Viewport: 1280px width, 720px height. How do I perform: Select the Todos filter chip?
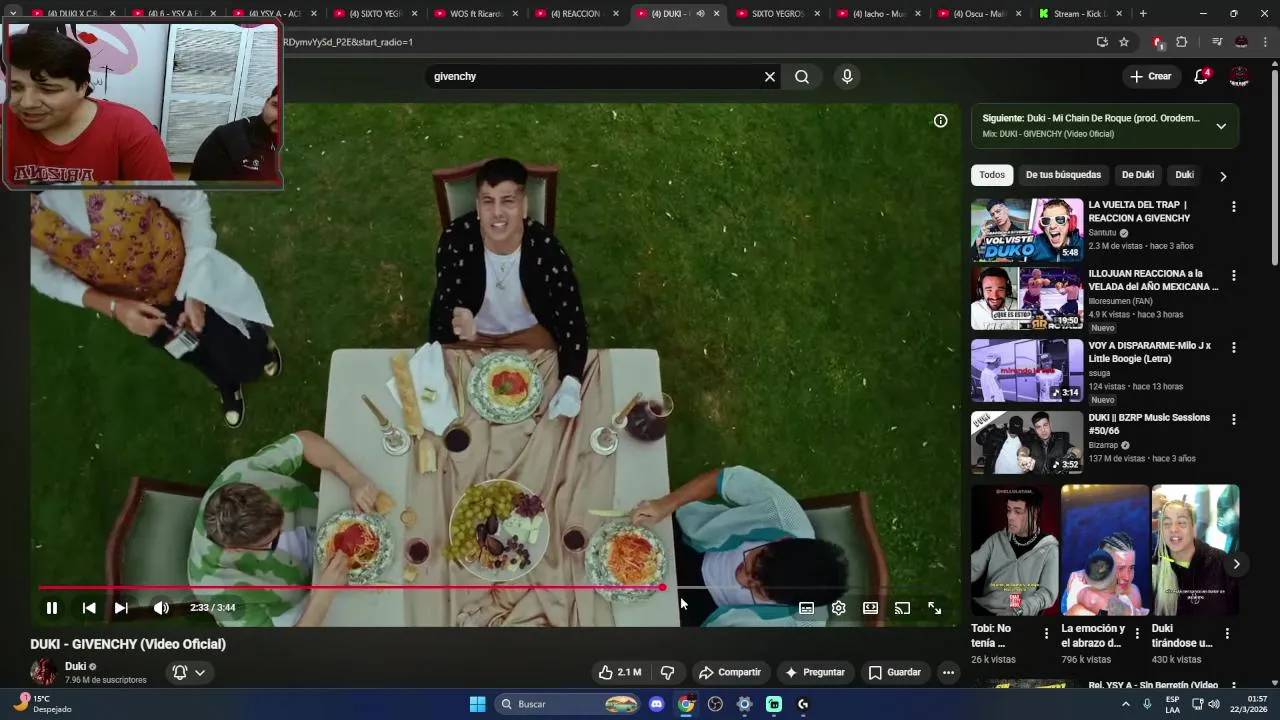point(992,175)
